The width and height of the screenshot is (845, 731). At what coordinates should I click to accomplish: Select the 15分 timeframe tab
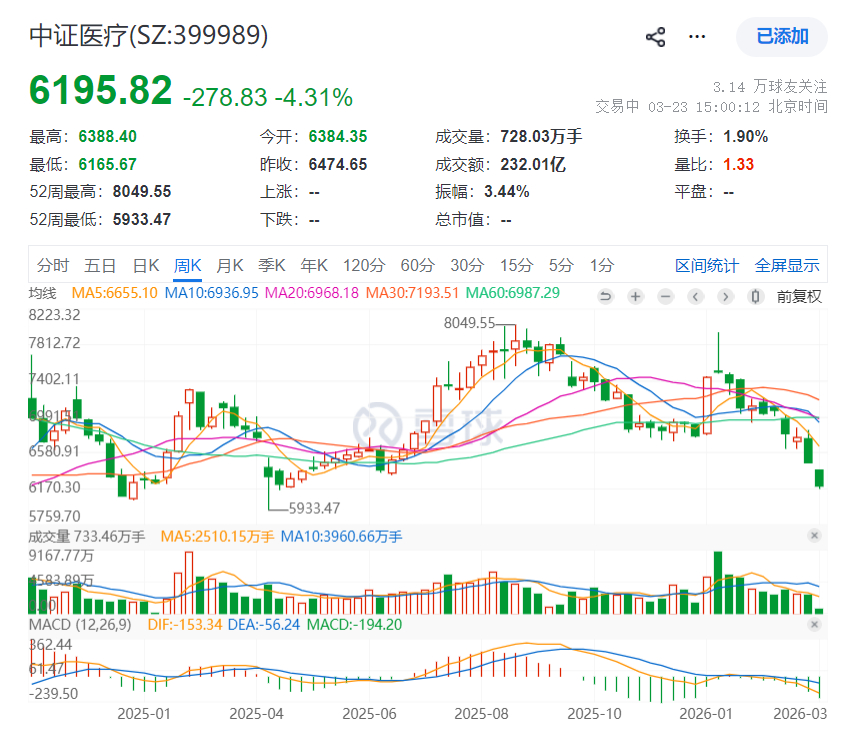[516, 265]
